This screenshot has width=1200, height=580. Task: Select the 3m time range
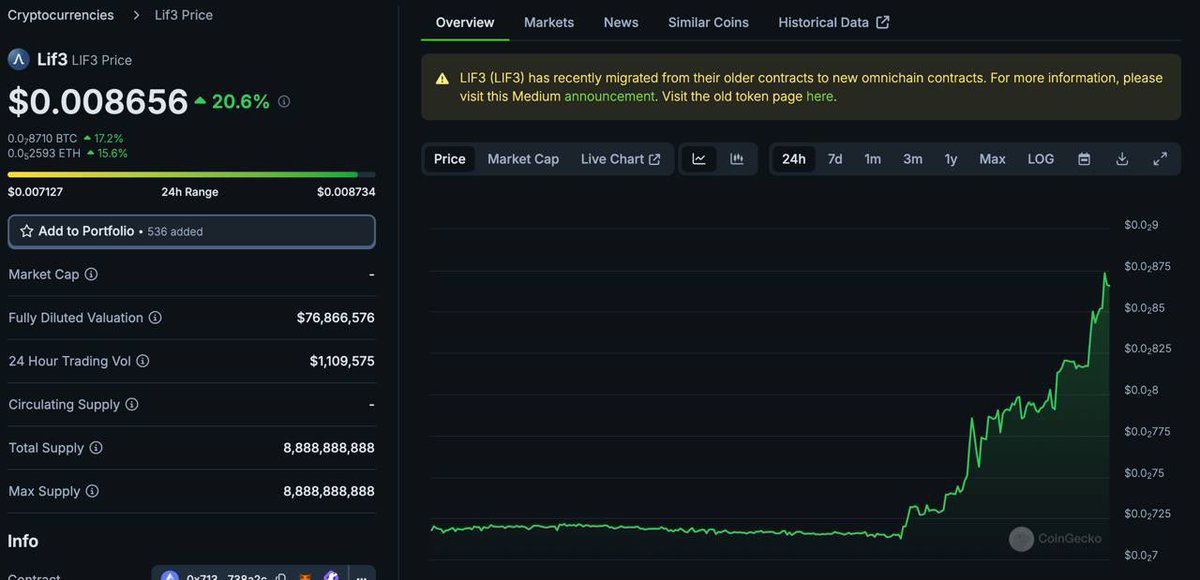pyautogui.click(x=913, y=159)
